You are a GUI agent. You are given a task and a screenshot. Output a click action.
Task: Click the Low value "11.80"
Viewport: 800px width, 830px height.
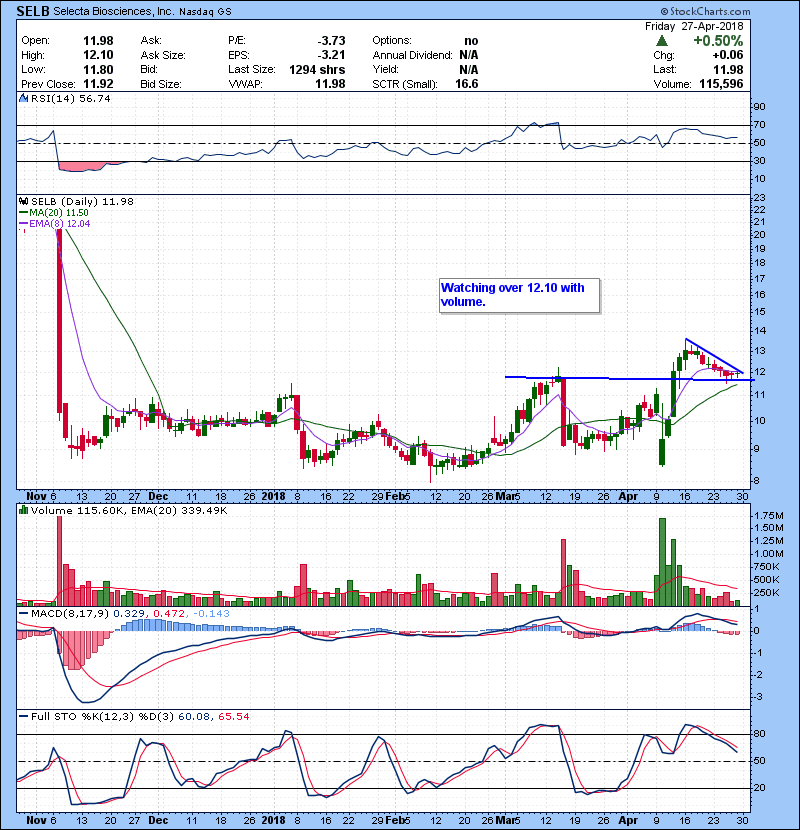(x=98, y=69)
